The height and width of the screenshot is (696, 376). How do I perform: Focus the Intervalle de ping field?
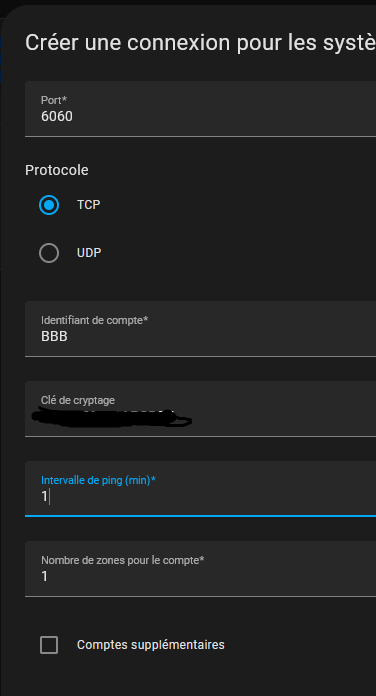coord(200,489)
